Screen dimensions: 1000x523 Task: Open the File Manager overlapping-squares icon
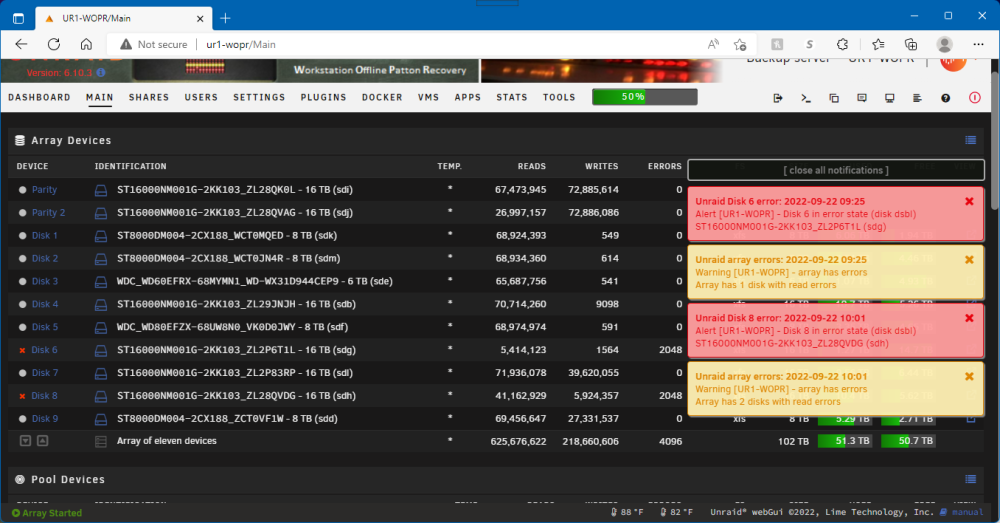pyautogui.click(x=834, y=98)
